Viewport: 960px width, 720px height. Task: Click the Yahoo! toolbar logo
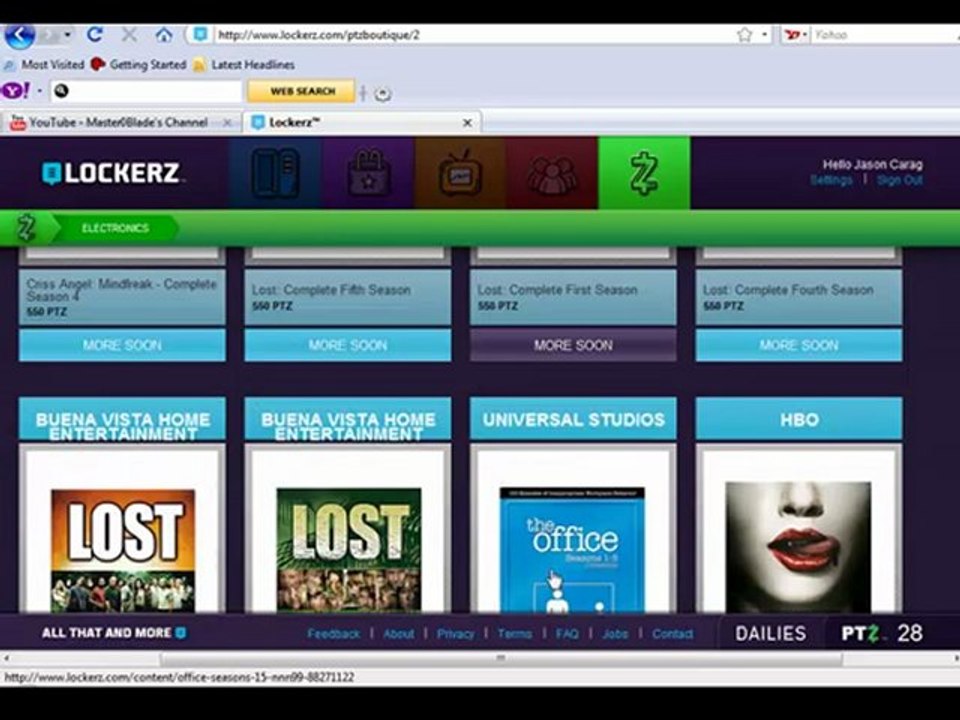(15, 91)
